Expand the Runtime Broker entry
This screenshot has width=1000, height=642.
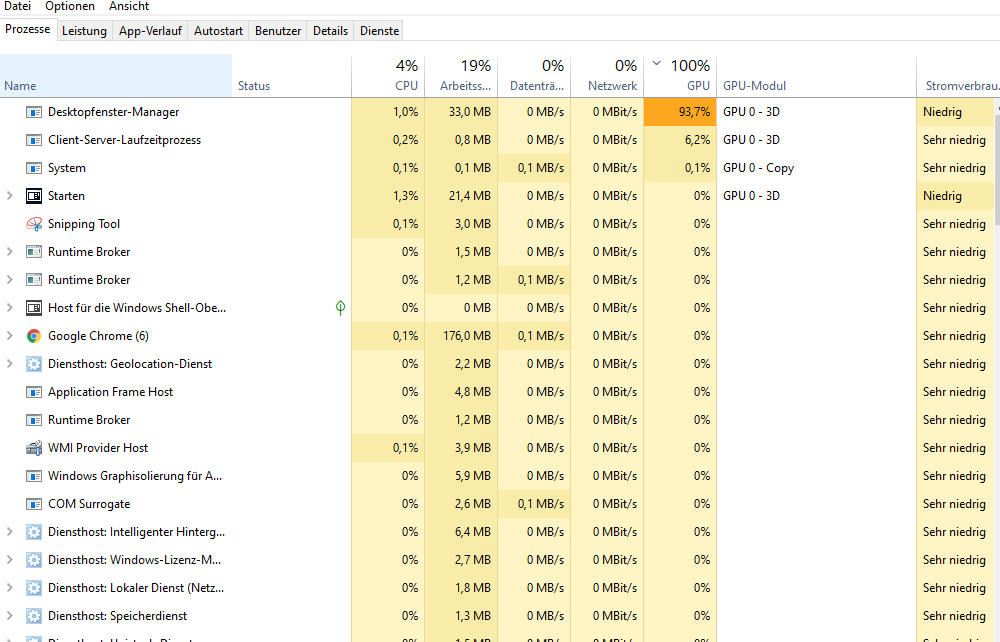(x=8, y=251)
